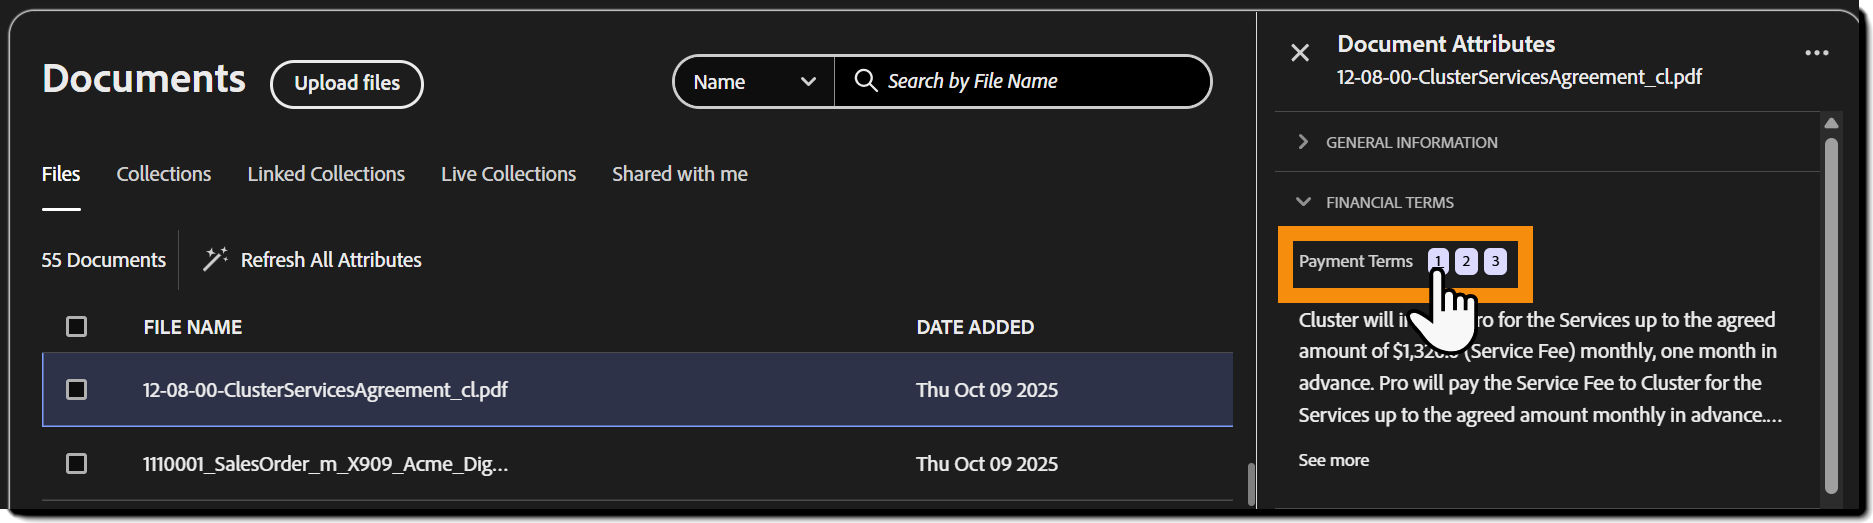Open the Shared with me tab
This screenshot has width=1873, height=523.
[680, 174]
